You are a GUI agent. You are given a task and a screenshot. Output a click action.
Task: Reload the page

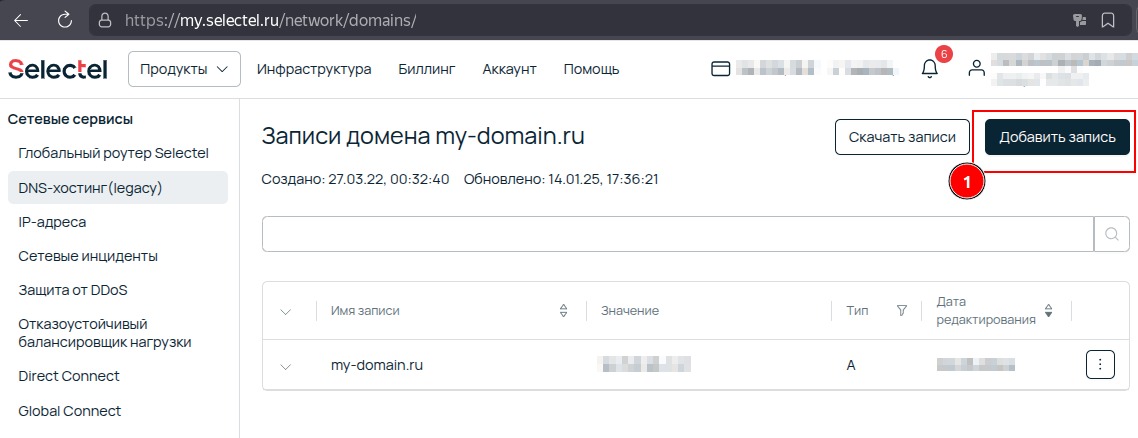65,19
